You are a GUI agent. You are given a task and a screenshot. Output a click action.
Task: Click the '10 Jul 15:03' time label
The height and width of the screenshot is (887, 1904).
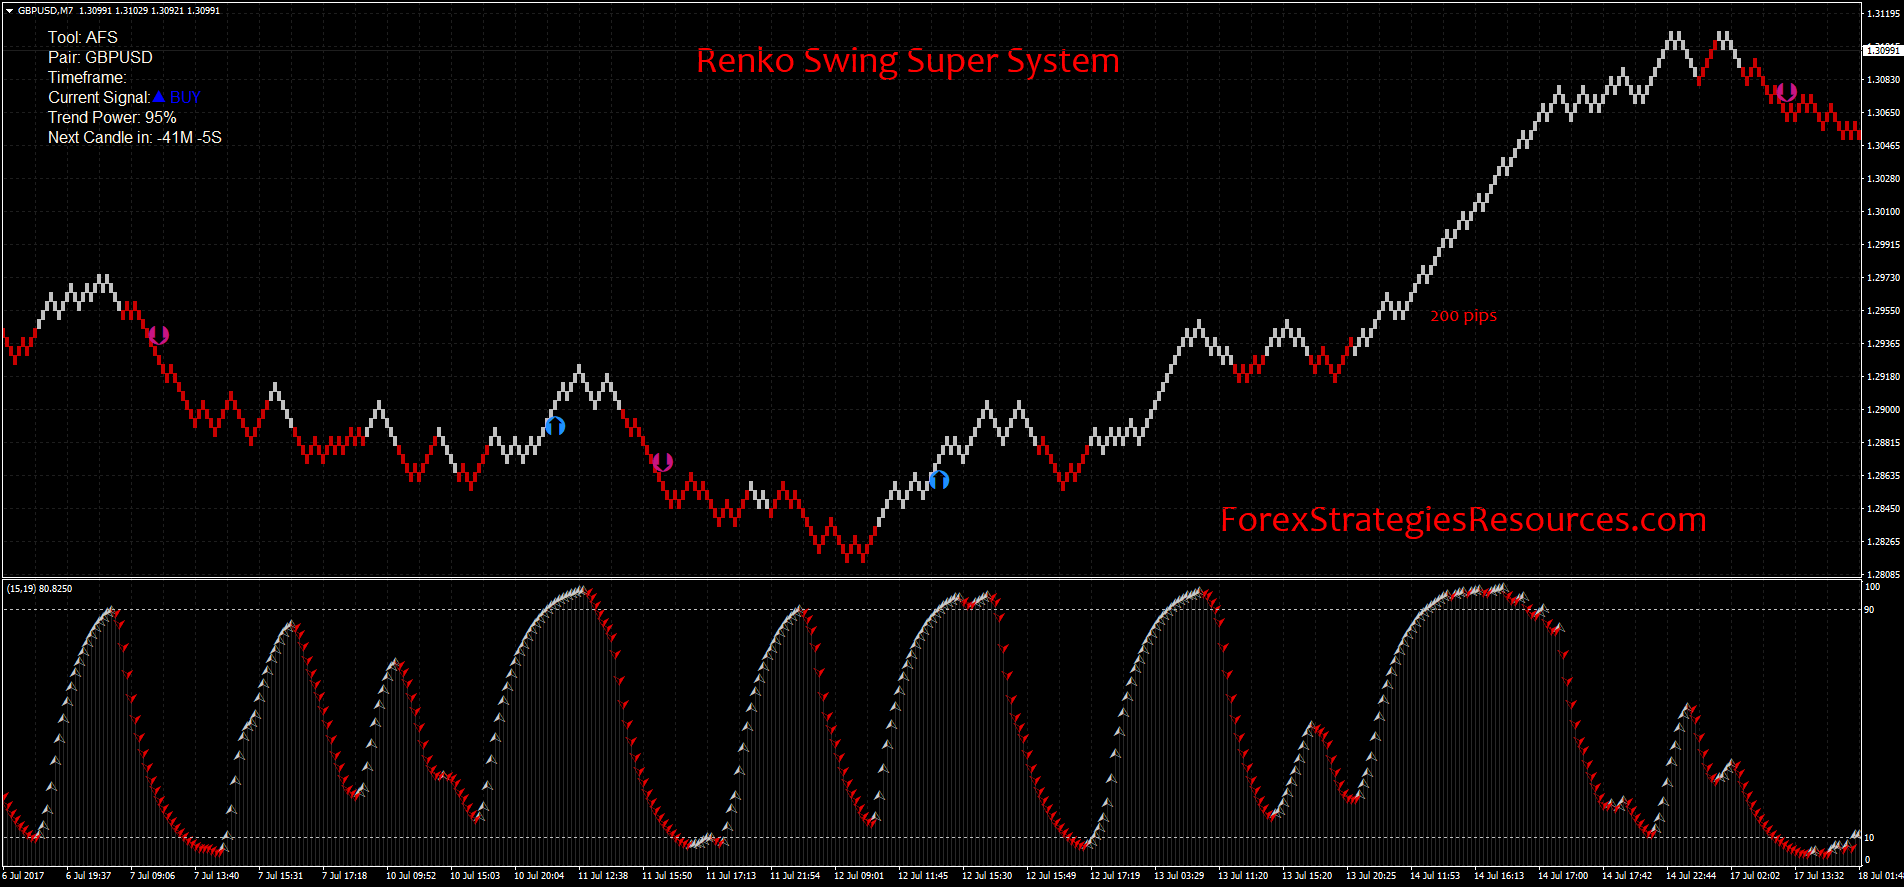[475, 875]
